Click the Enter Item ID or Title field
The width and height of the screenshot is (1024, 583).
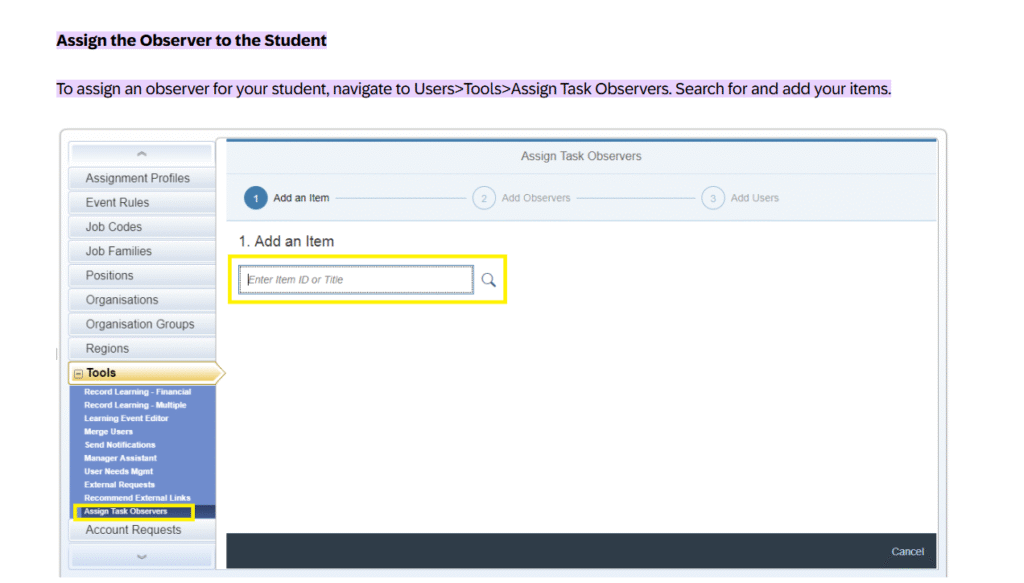point(355,280)
